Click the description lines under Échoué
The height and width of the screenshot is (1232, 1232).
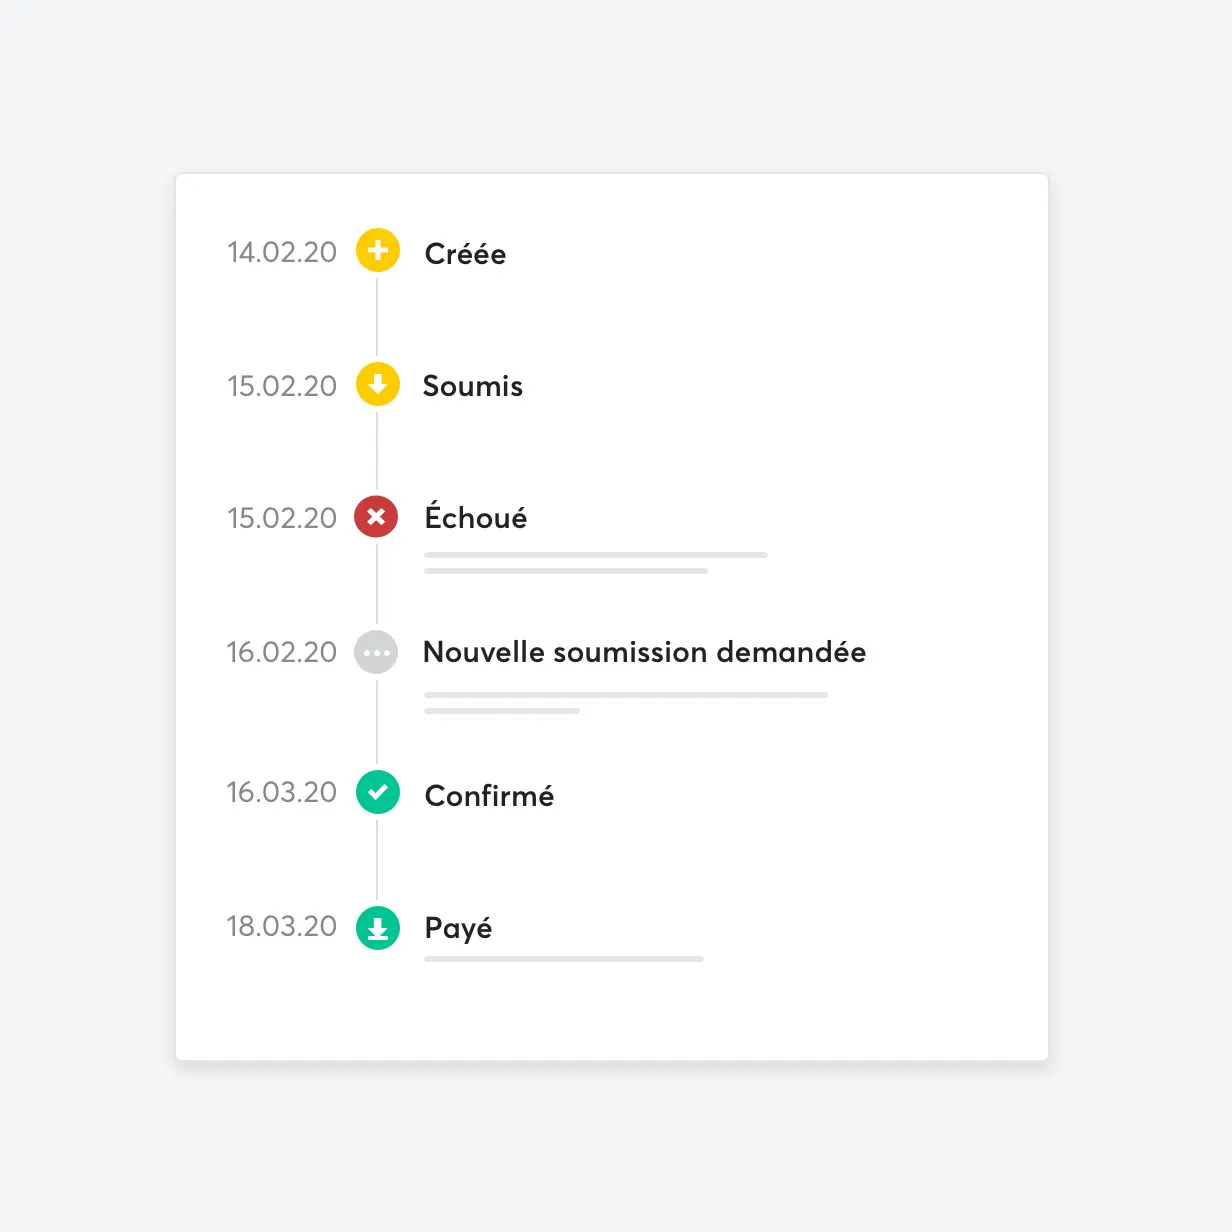coord(595,562)
